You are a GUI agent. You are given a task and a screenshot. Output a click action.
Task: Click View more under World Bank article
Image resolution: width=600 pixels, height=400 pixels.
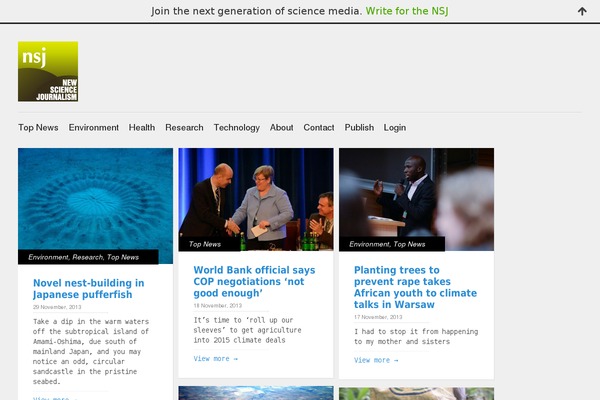pyautogui.click(x=215, y=359)
